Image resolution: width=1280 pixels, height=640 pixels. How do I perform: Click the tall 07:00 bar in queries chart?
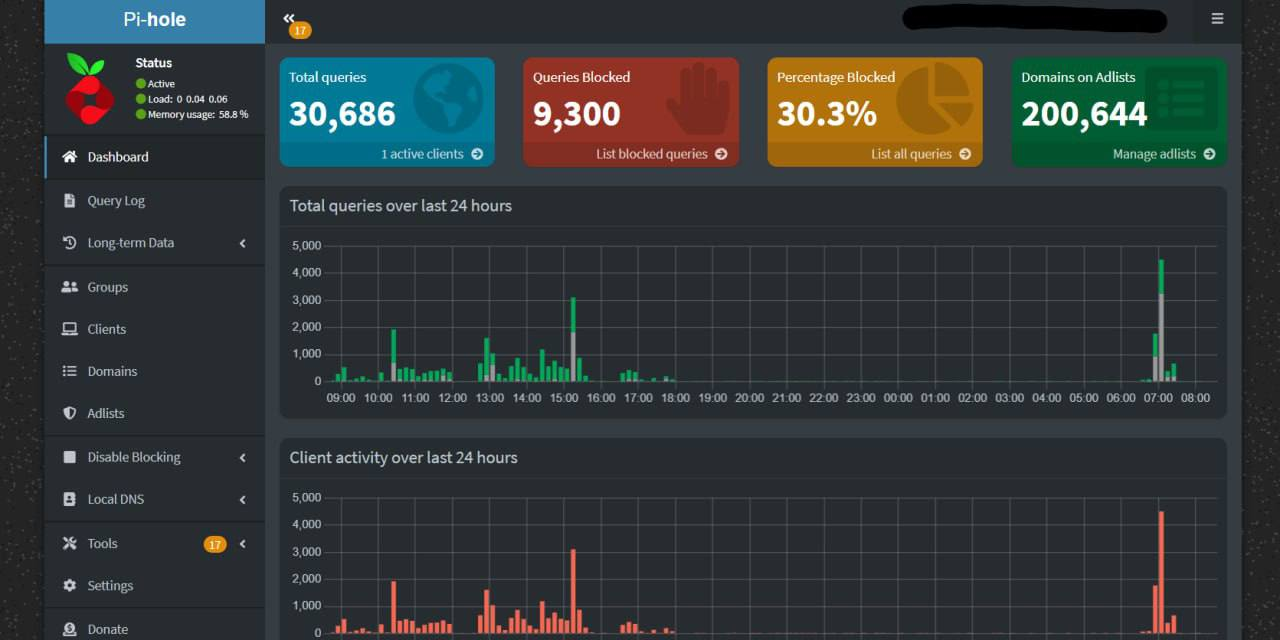click(x=1161, y=320)
